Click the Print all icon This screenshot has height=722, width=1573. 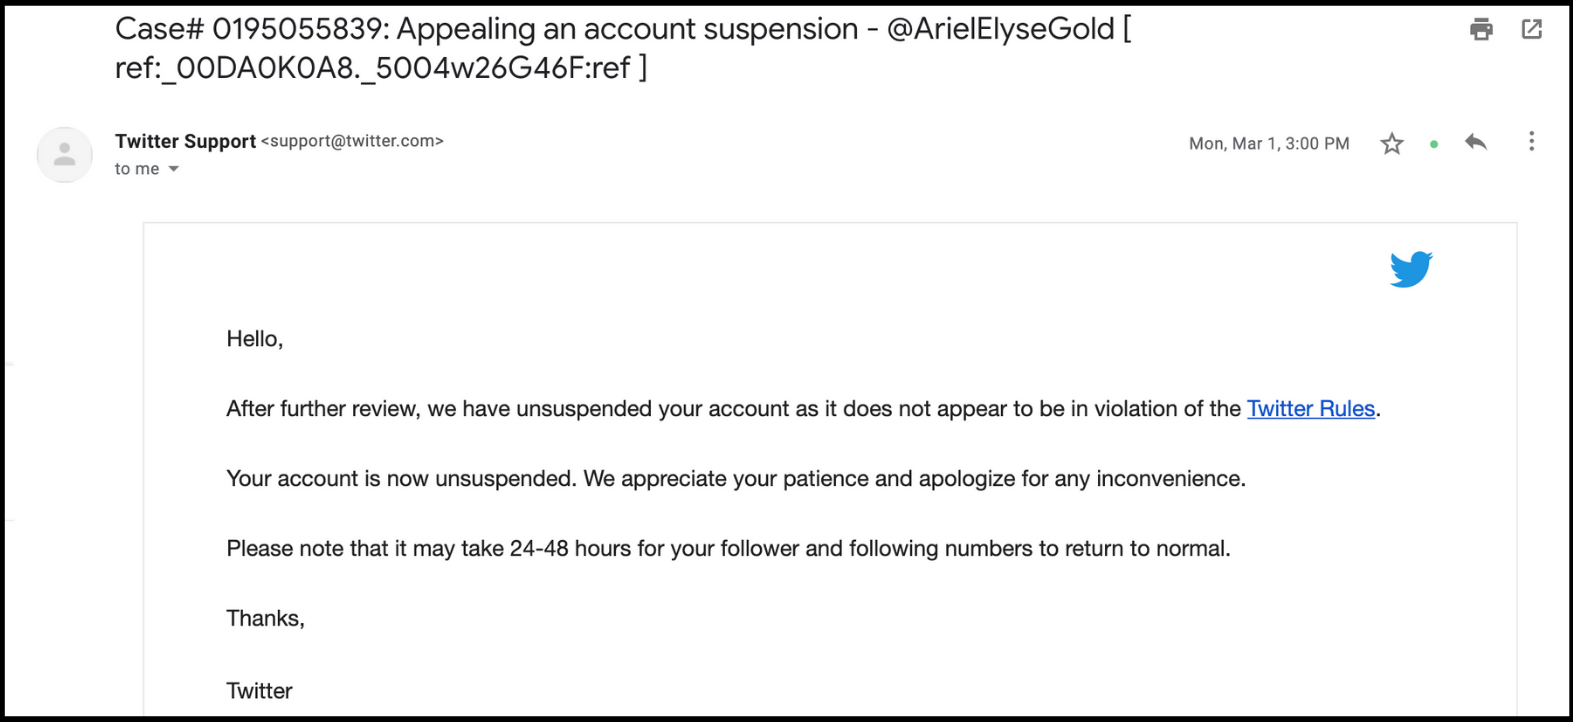[1481, 30]
